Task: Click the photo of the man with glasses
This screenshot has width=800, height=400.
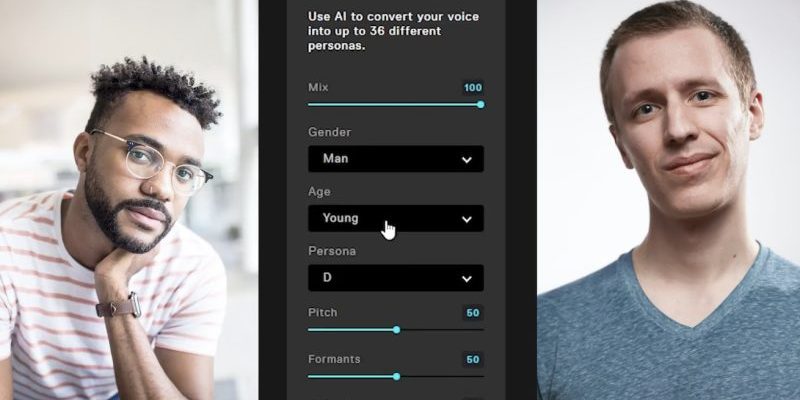Action: coord(129,200)
